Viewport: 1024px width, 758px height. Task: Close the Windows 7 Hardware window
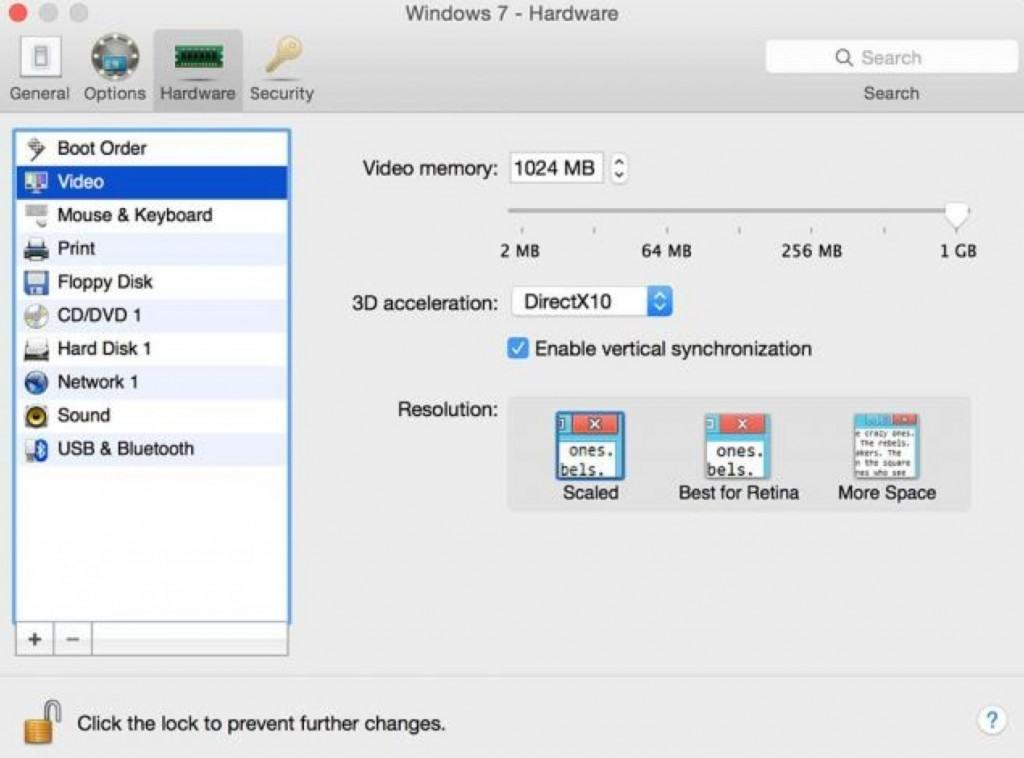(18, 12)
